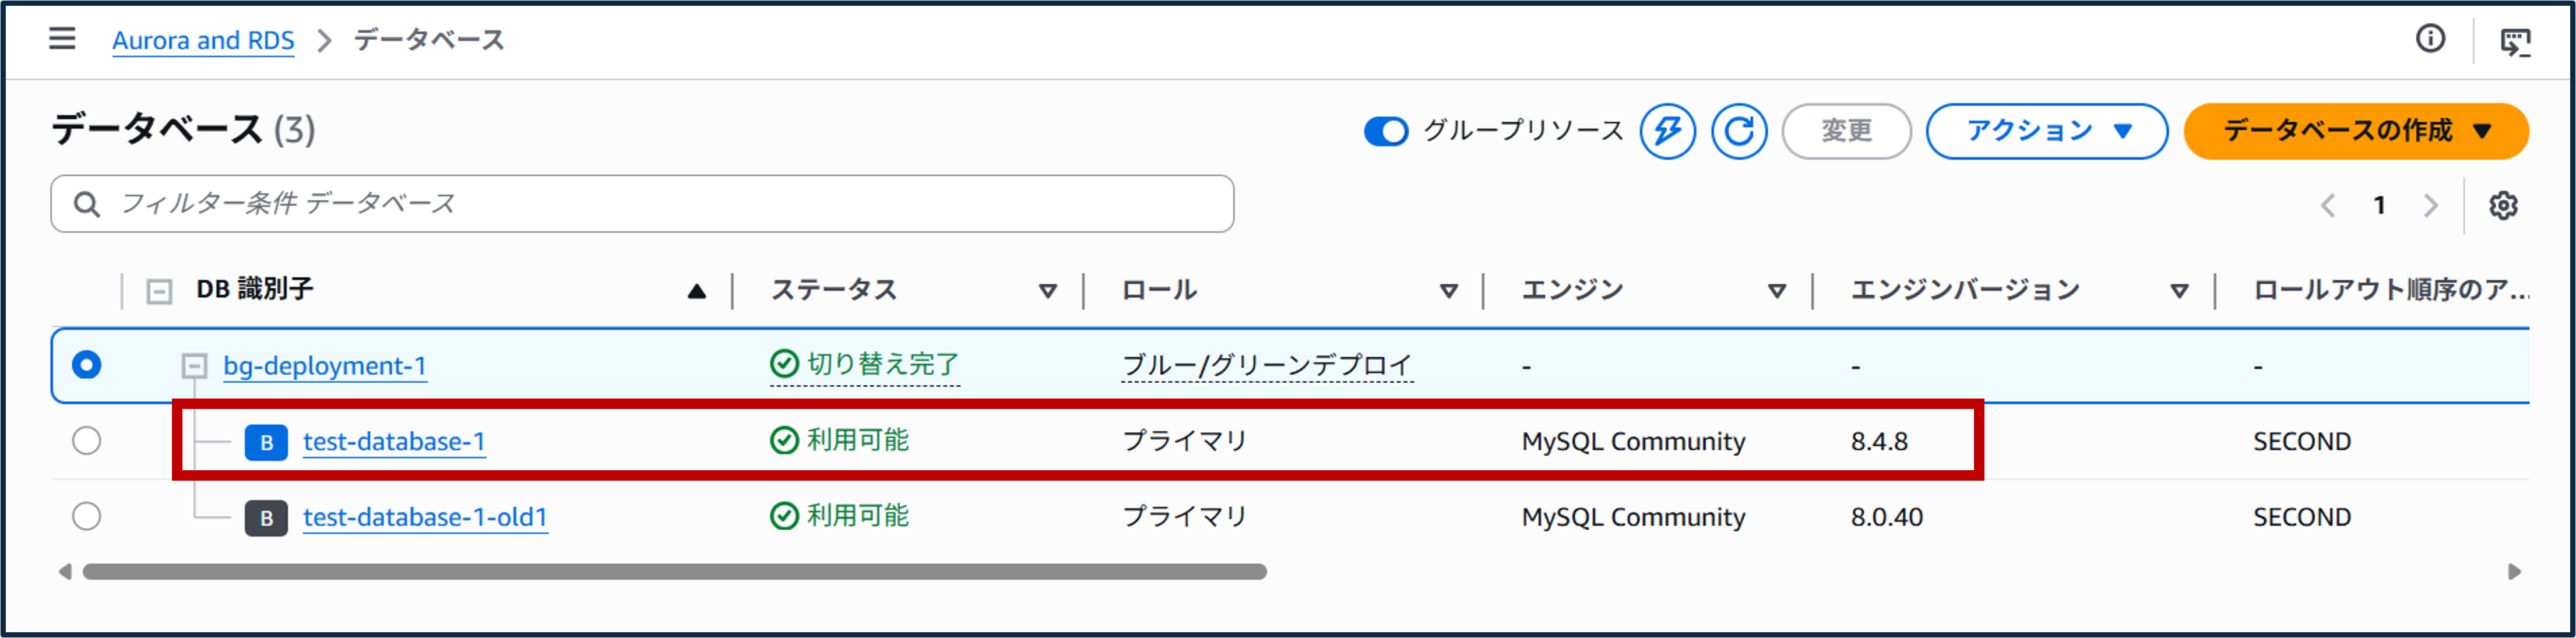
Task: Click inside the database filter input field
Action: click(x=600, y=203)
